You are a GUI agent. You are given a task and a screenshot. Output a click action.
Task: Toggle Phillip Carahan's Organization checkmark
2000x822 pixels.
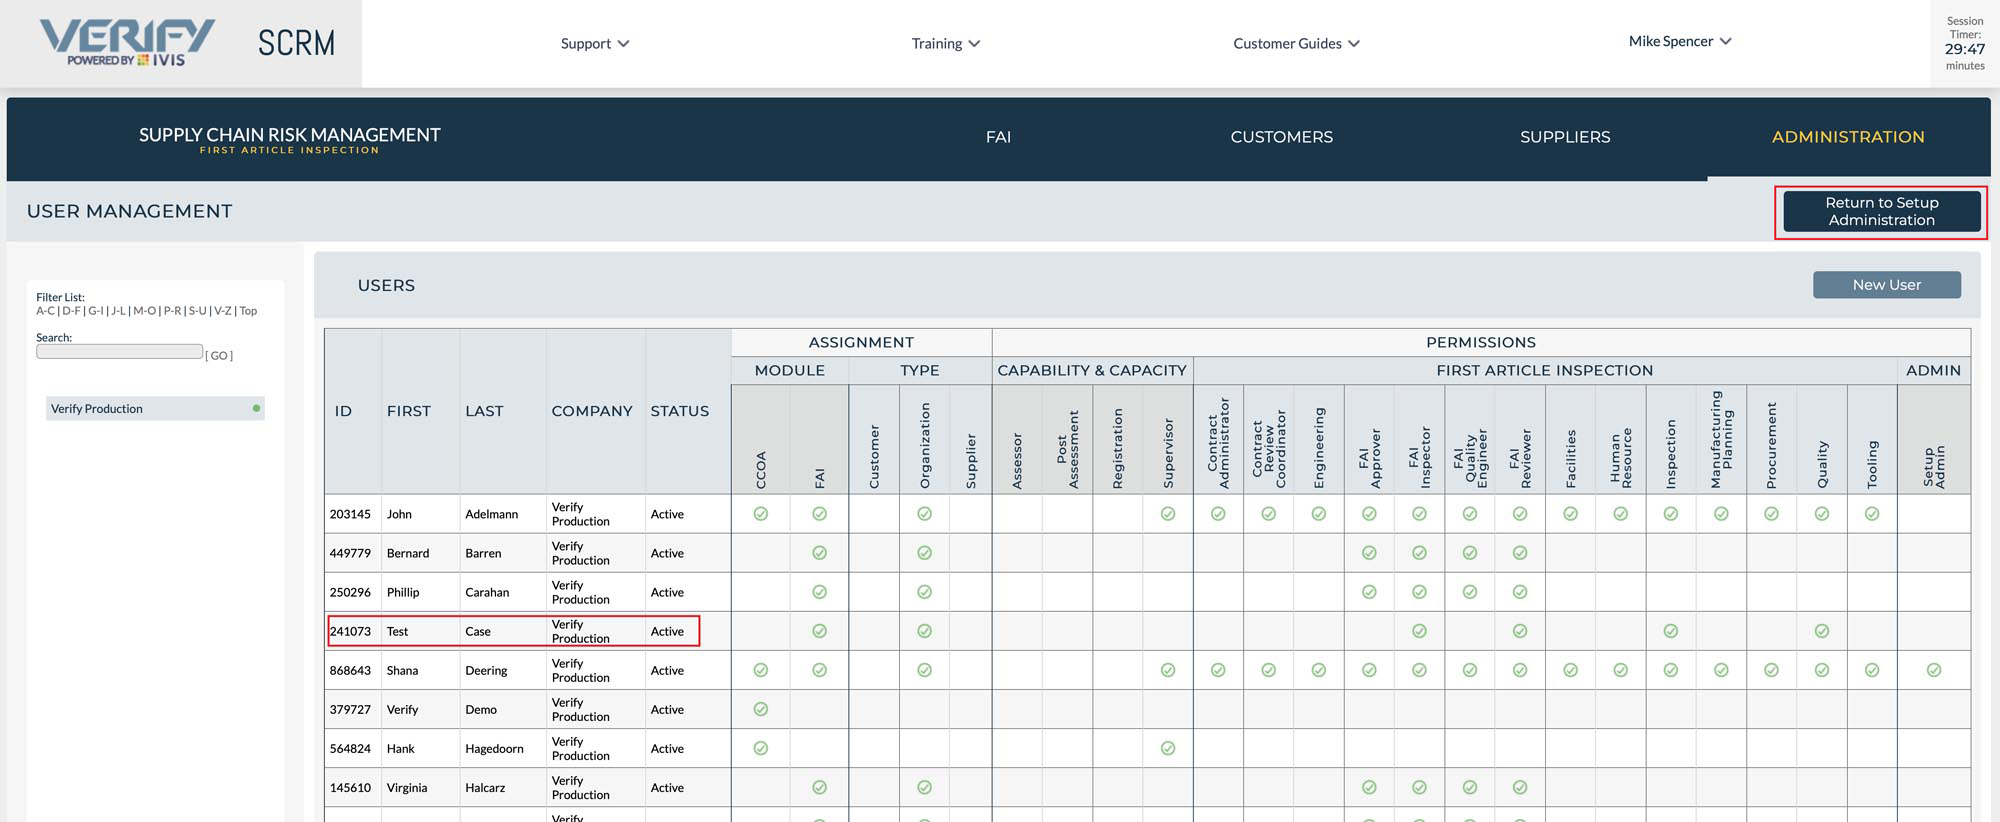pyautogui.click(x=925, y=592)
